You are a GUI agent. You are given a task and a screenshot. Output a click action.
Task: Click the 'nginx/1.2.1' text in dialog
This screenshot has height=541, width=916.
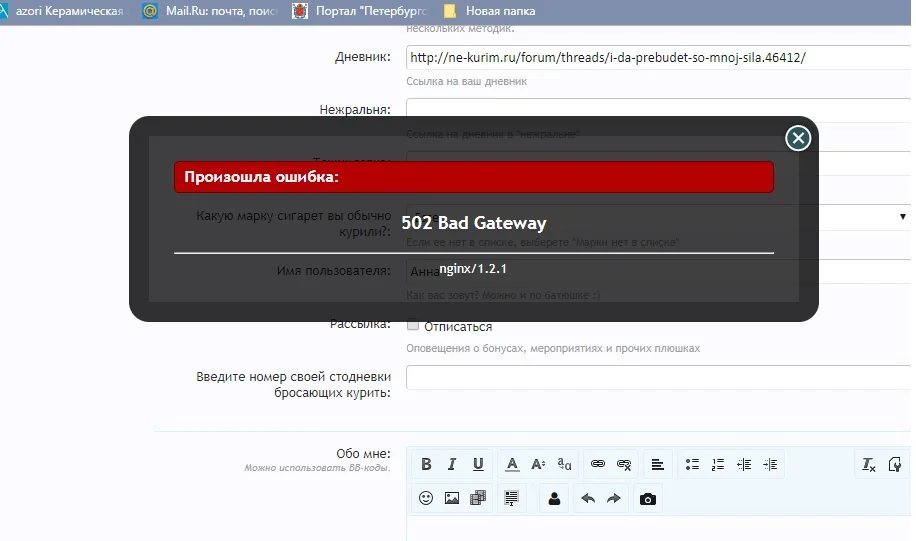[x=473, y=269]
